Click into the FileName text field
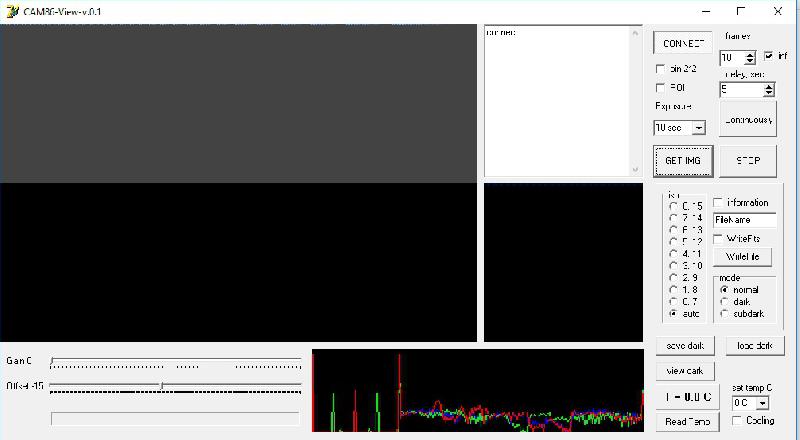Viewport: 800px width, 440px height. (x=744, y=220)
